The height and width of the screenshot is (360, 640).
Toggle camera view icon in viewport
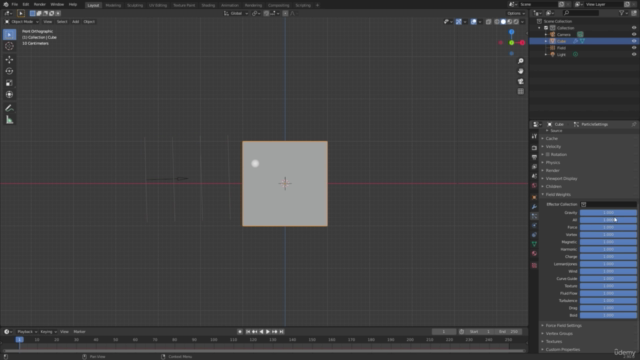click(x=520, y=81)
